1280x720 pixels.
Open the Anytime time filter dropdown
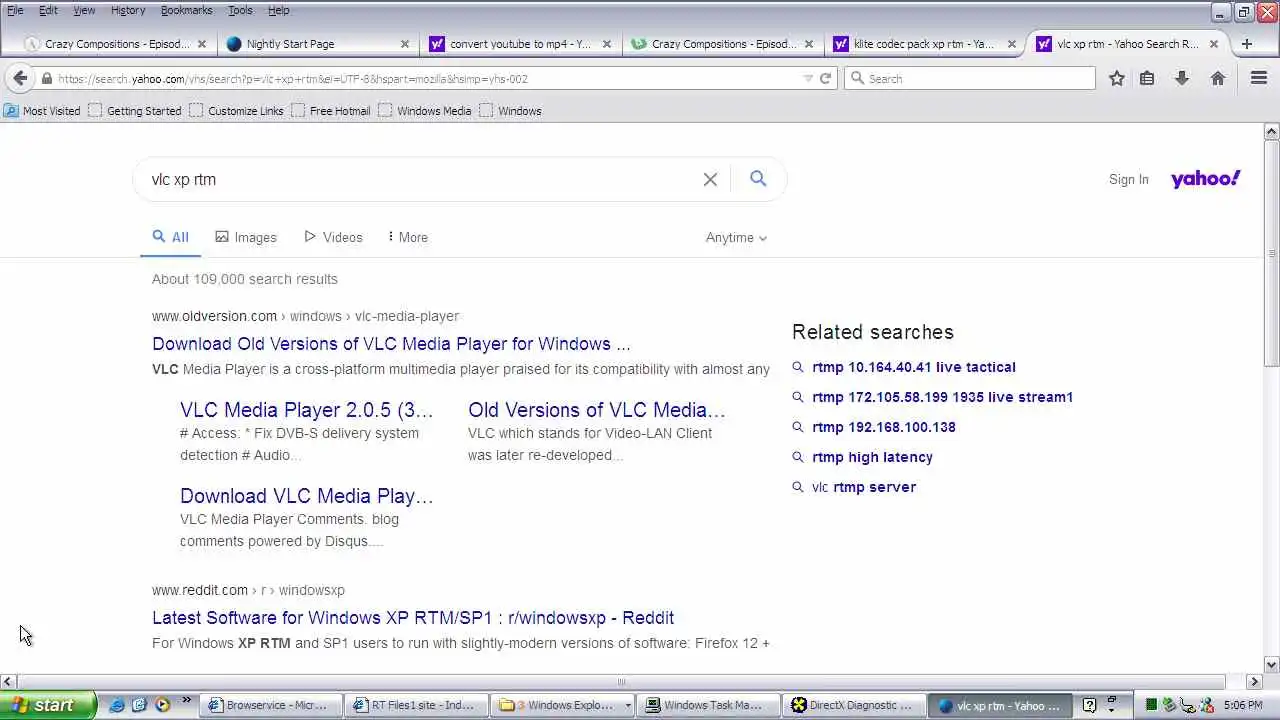tap(736, 237)
